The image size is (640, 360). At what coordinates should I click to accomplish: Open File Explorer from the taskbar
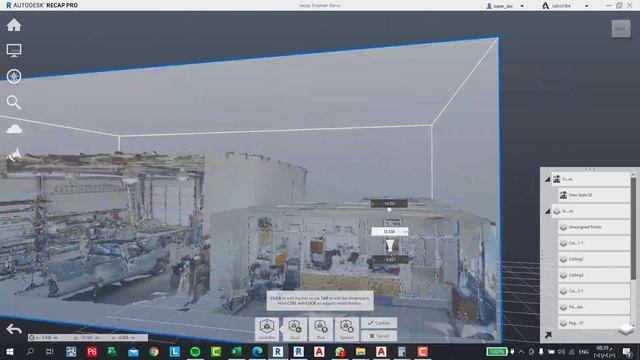(360, 351)
